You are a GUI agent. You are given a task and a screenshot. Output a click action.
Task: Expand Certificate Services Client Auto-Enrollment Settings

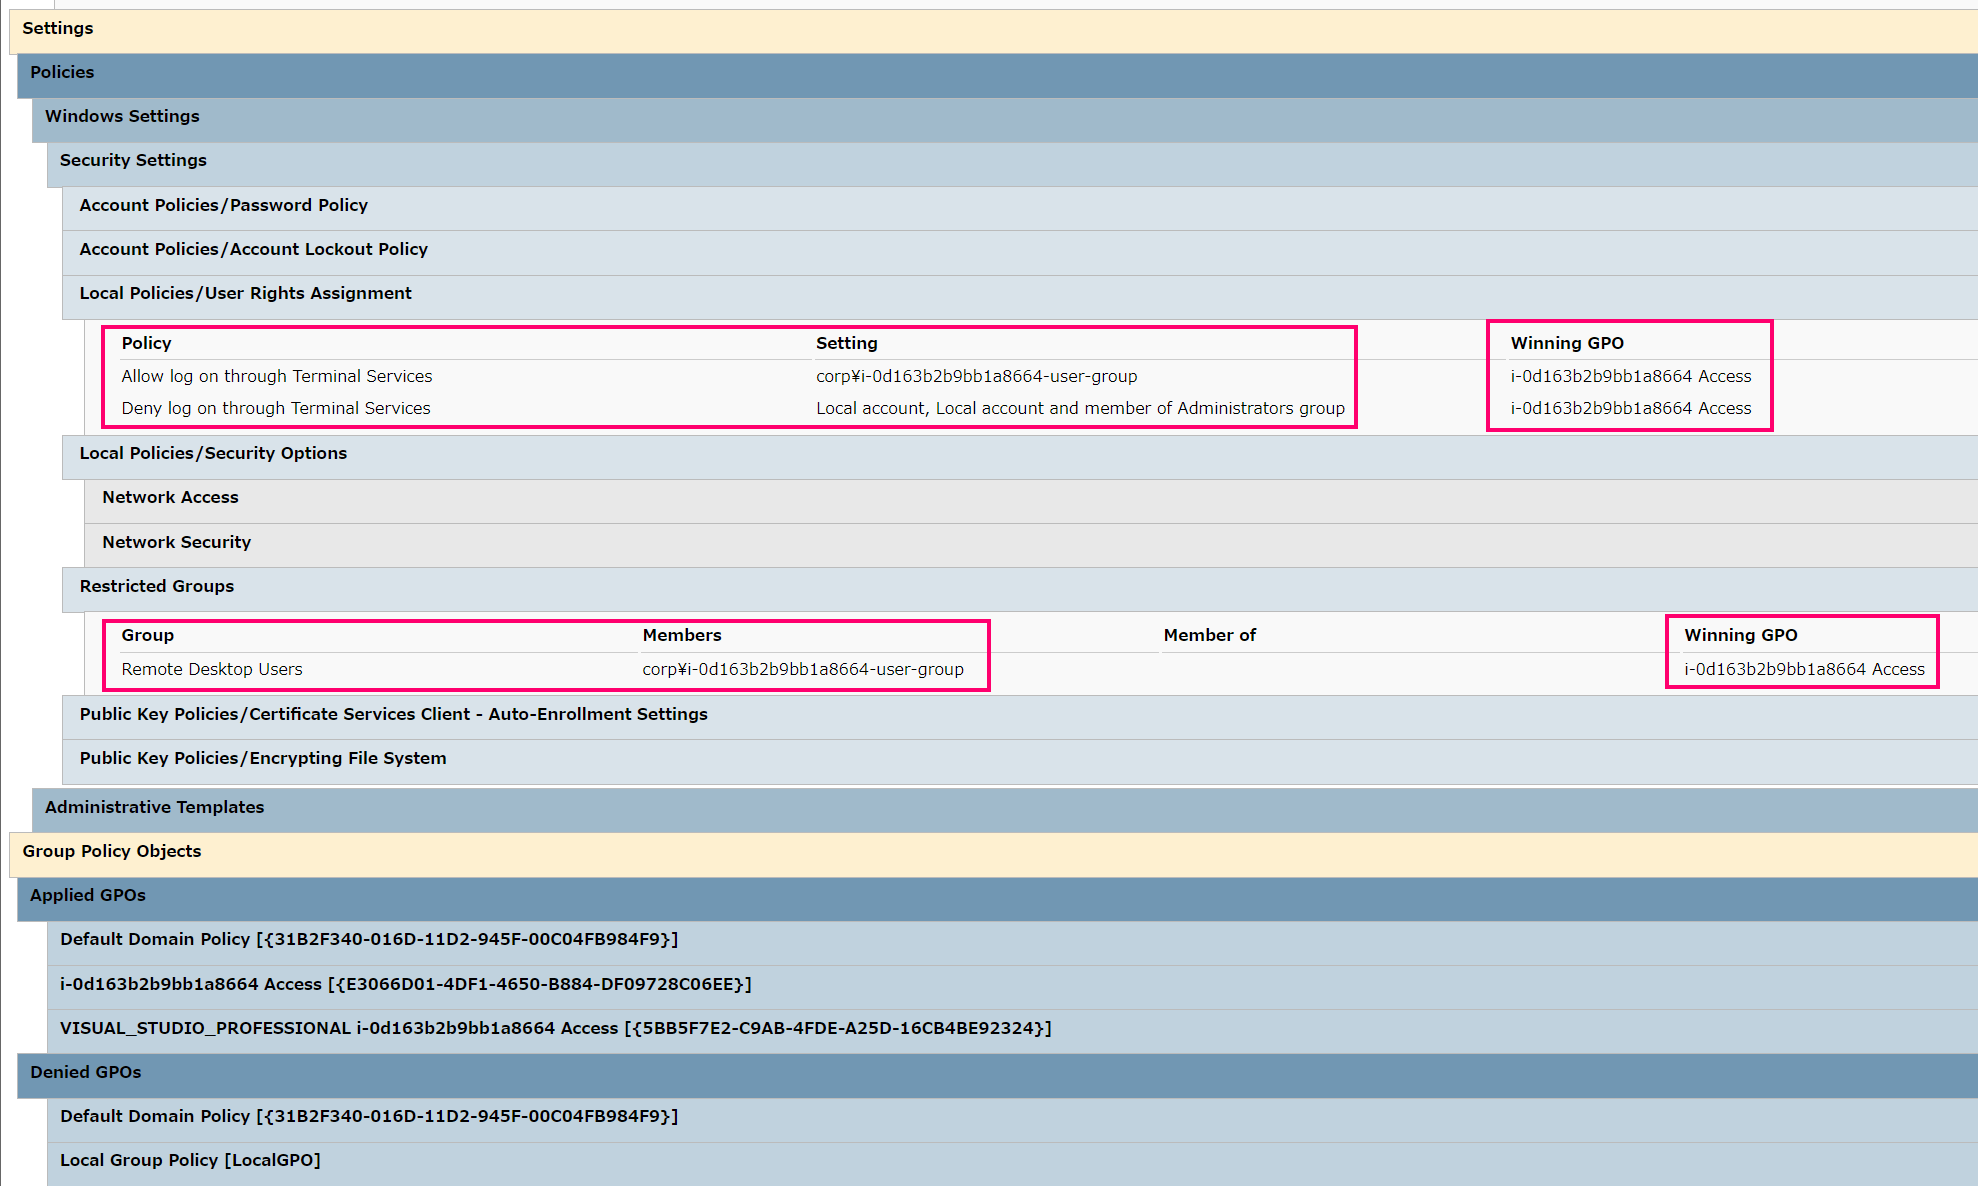coord(393,714)
